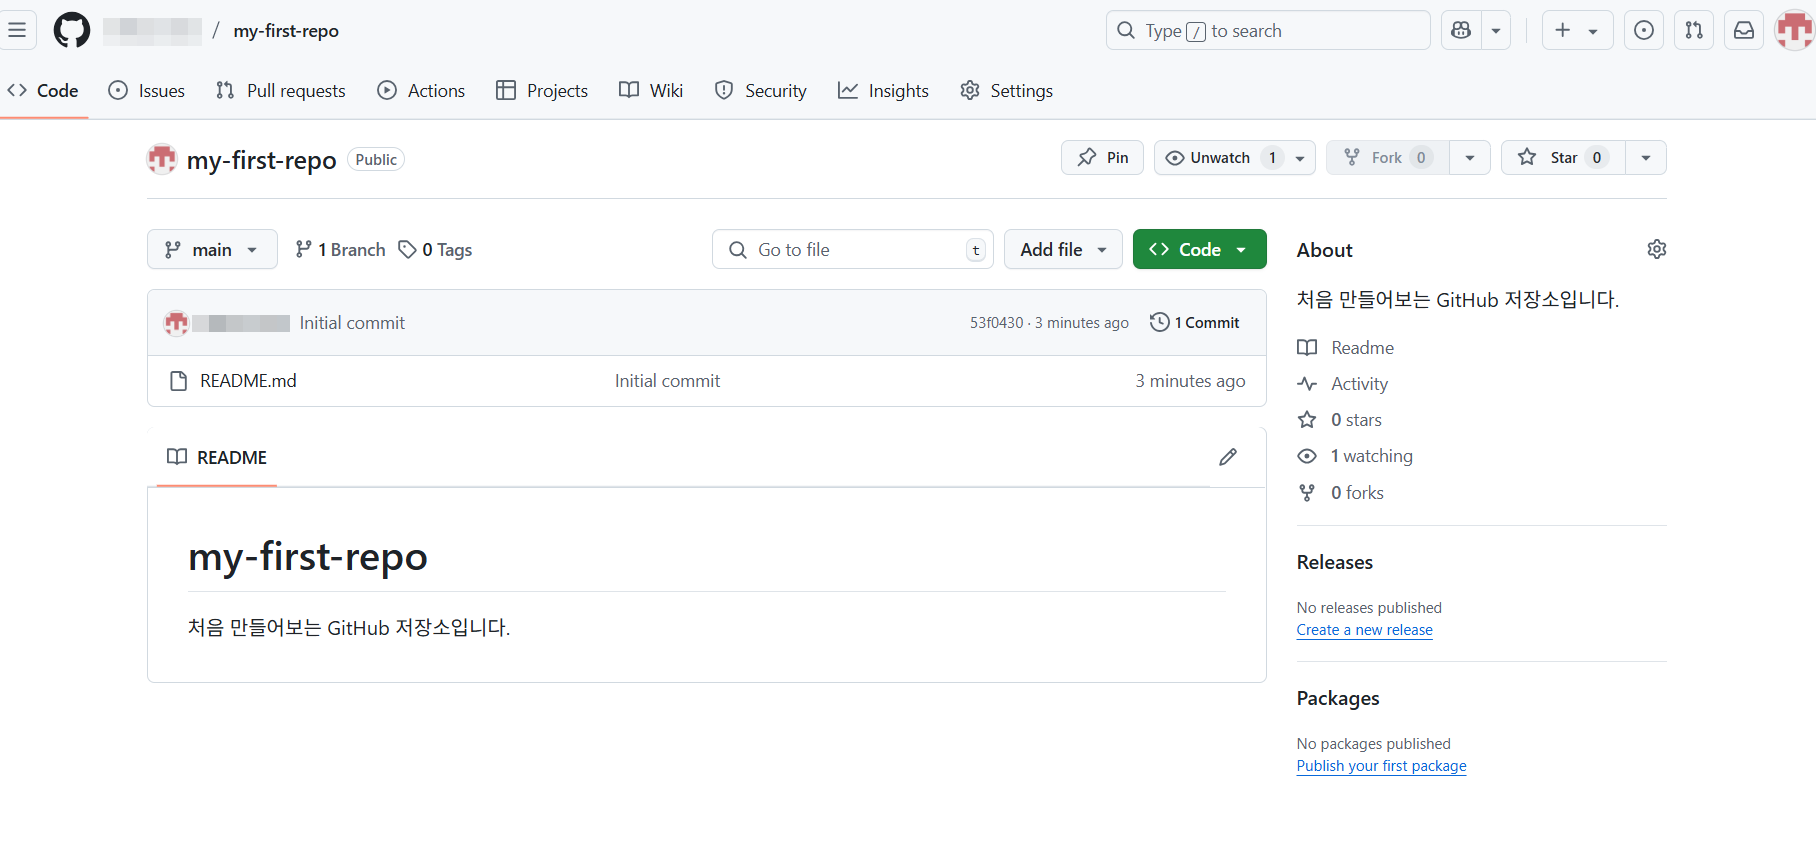Select the README tab in file viewer
The width and height of the screenshot is (1816, 842).
[x=217, y=457]
